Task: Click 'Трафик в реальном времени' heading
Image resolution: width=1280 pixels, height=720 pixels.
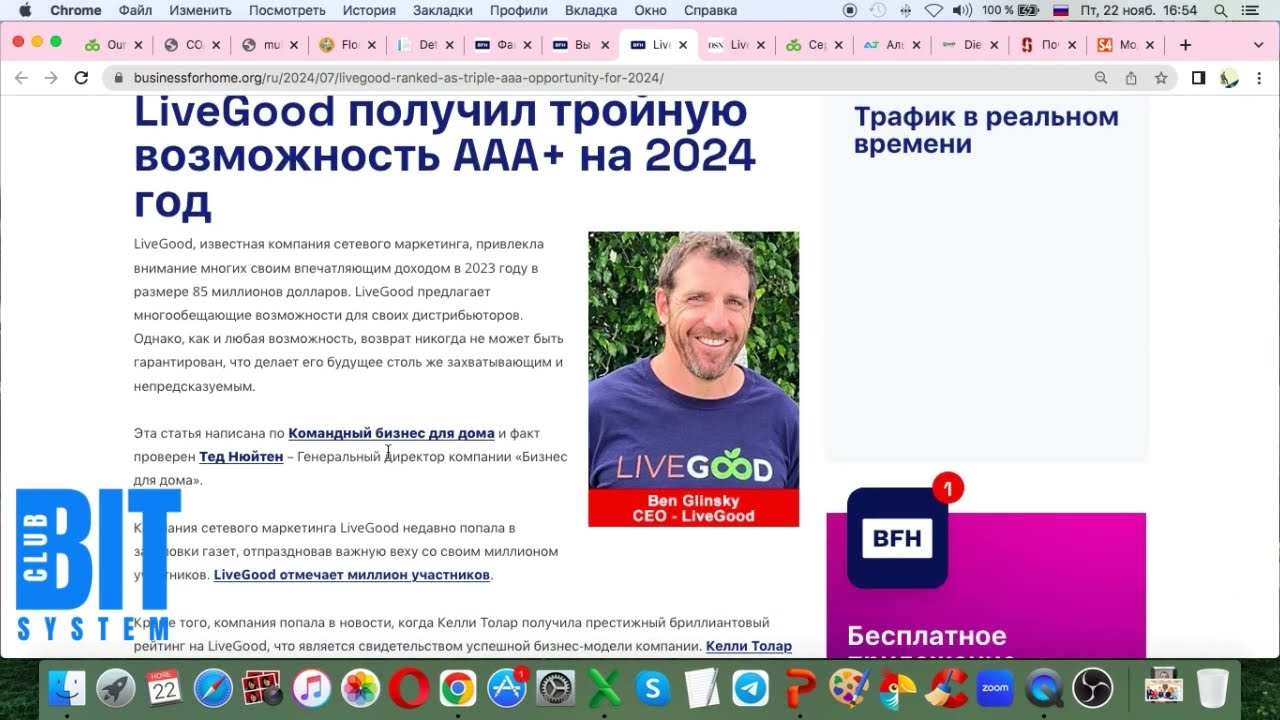Action: pyautogui.click(x=986, y=130)
